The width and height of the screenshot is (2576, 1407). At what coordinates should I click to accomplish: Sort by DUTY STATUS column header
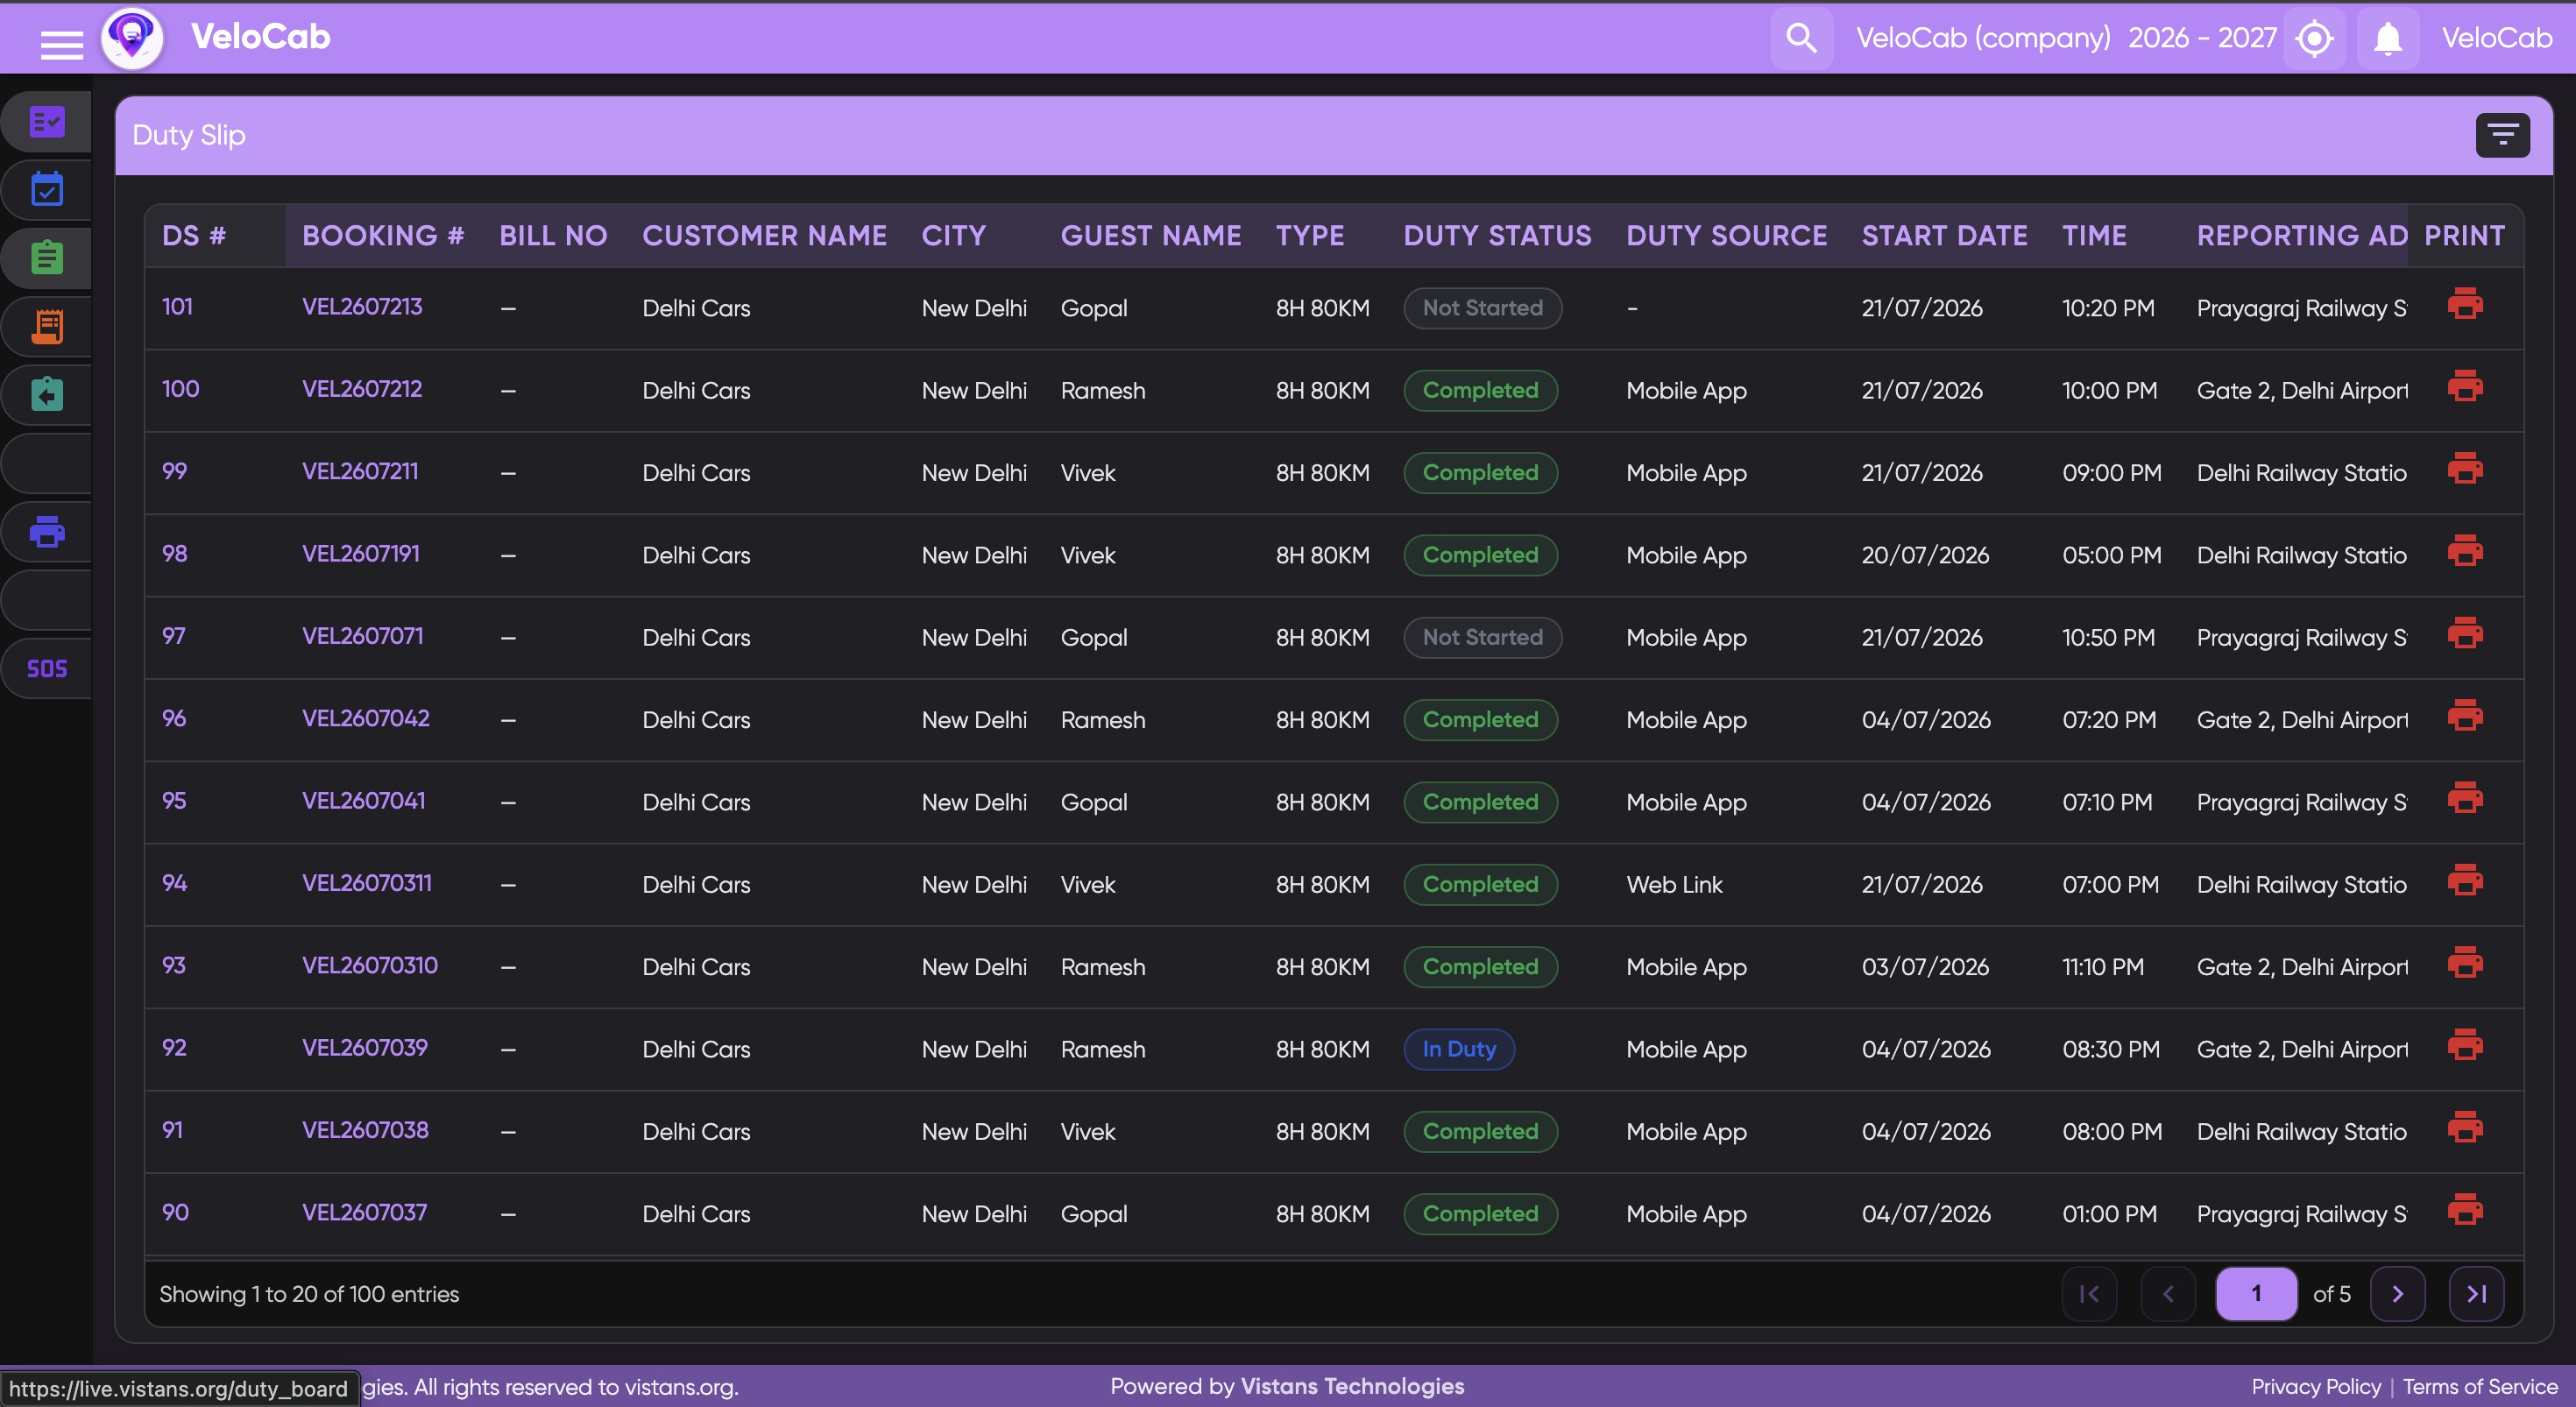pos(1497,236)
